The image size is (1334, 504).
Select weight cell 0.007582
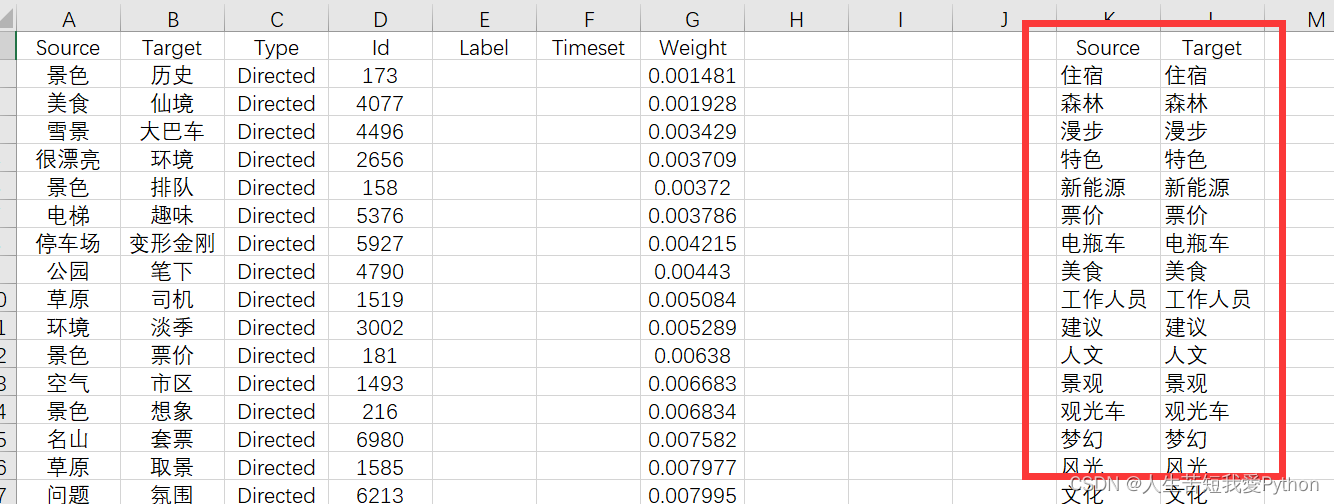pos(692,439)
